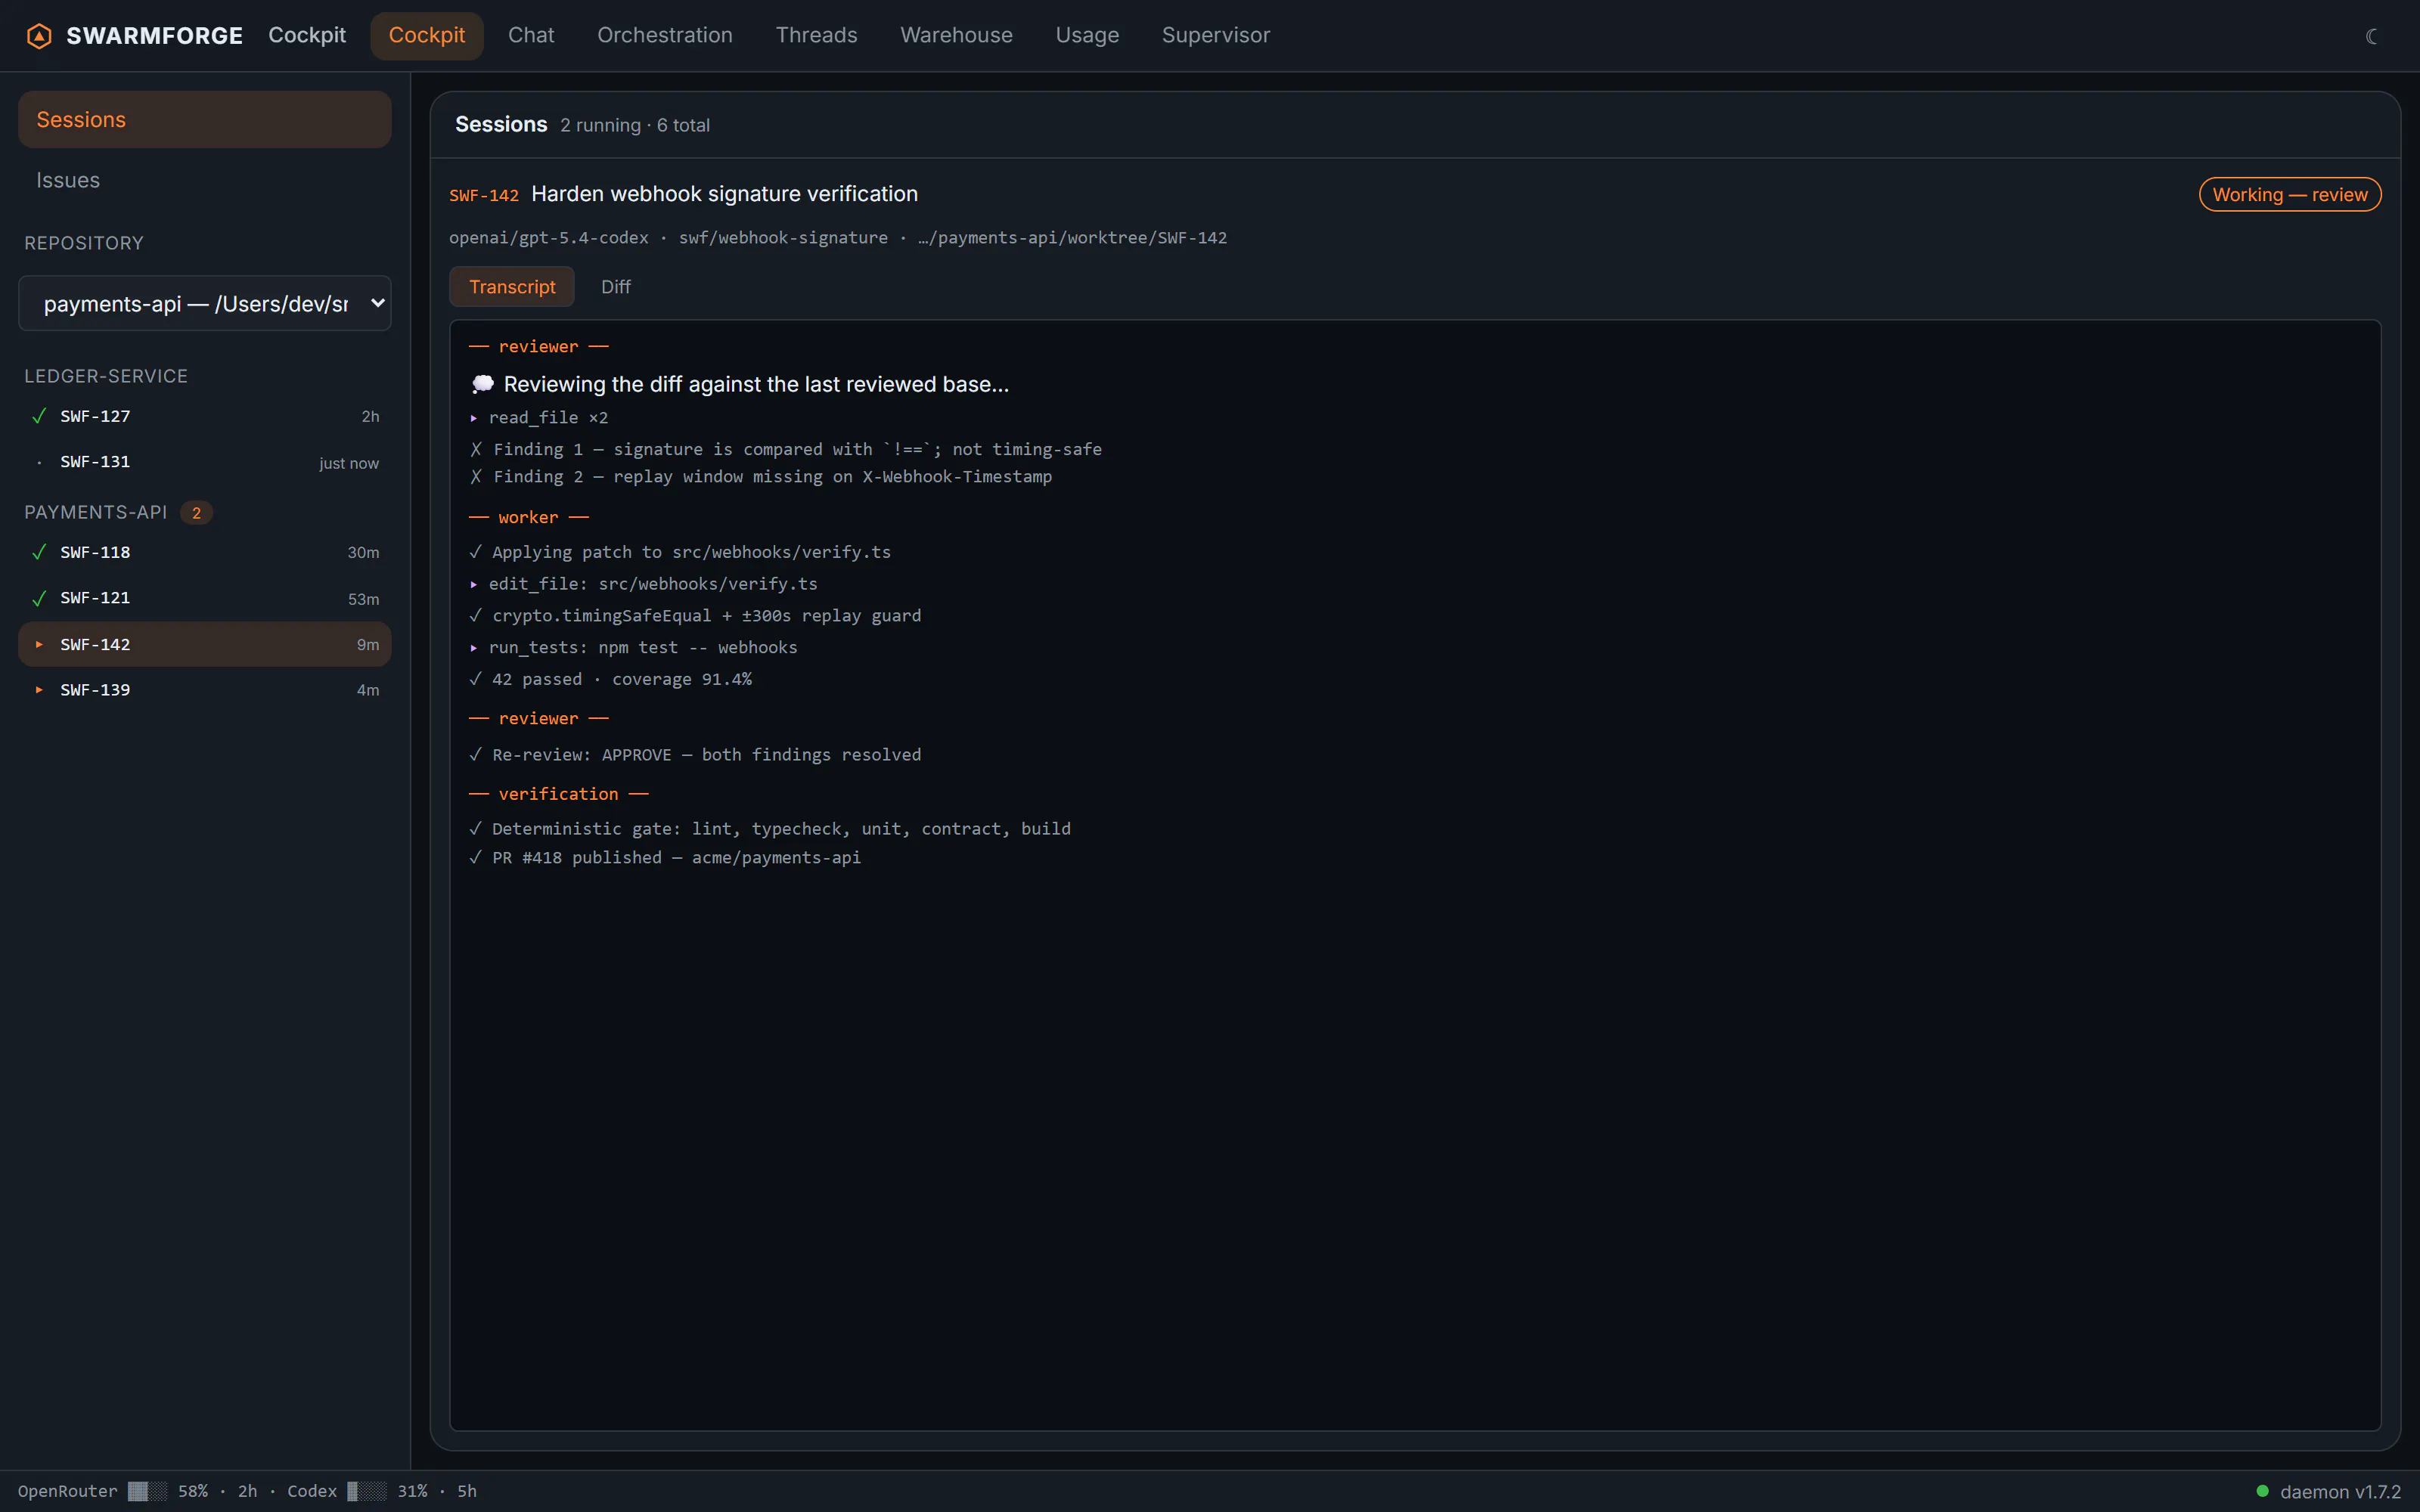The width and height of the screenshot is (2420, 1512).
Task: Toggle the dark mode moon icon
Action: tap(2371, 36)
